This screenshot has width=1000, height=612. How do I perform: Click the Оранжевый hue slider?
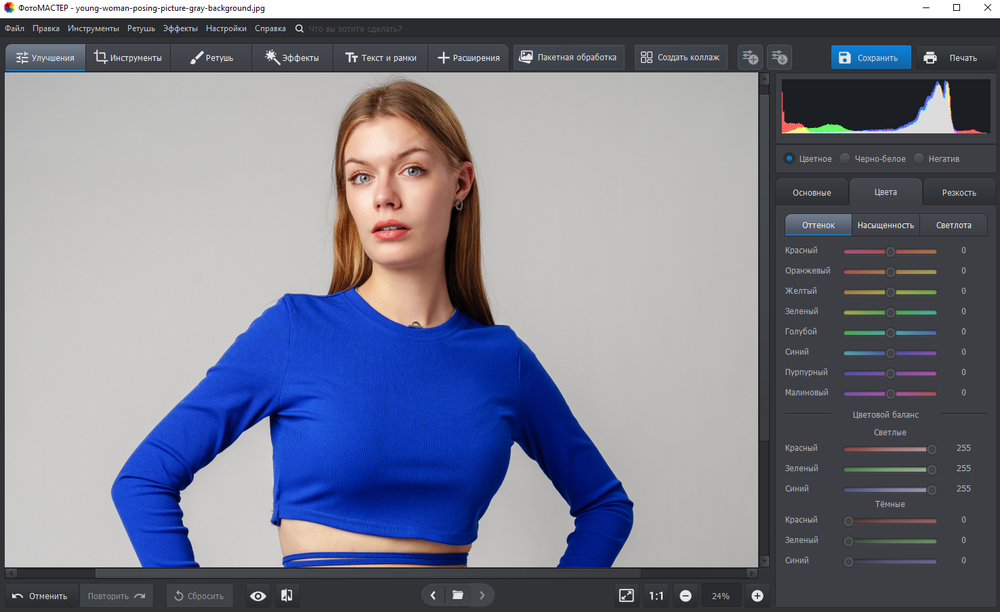click(x=890, y=272)
